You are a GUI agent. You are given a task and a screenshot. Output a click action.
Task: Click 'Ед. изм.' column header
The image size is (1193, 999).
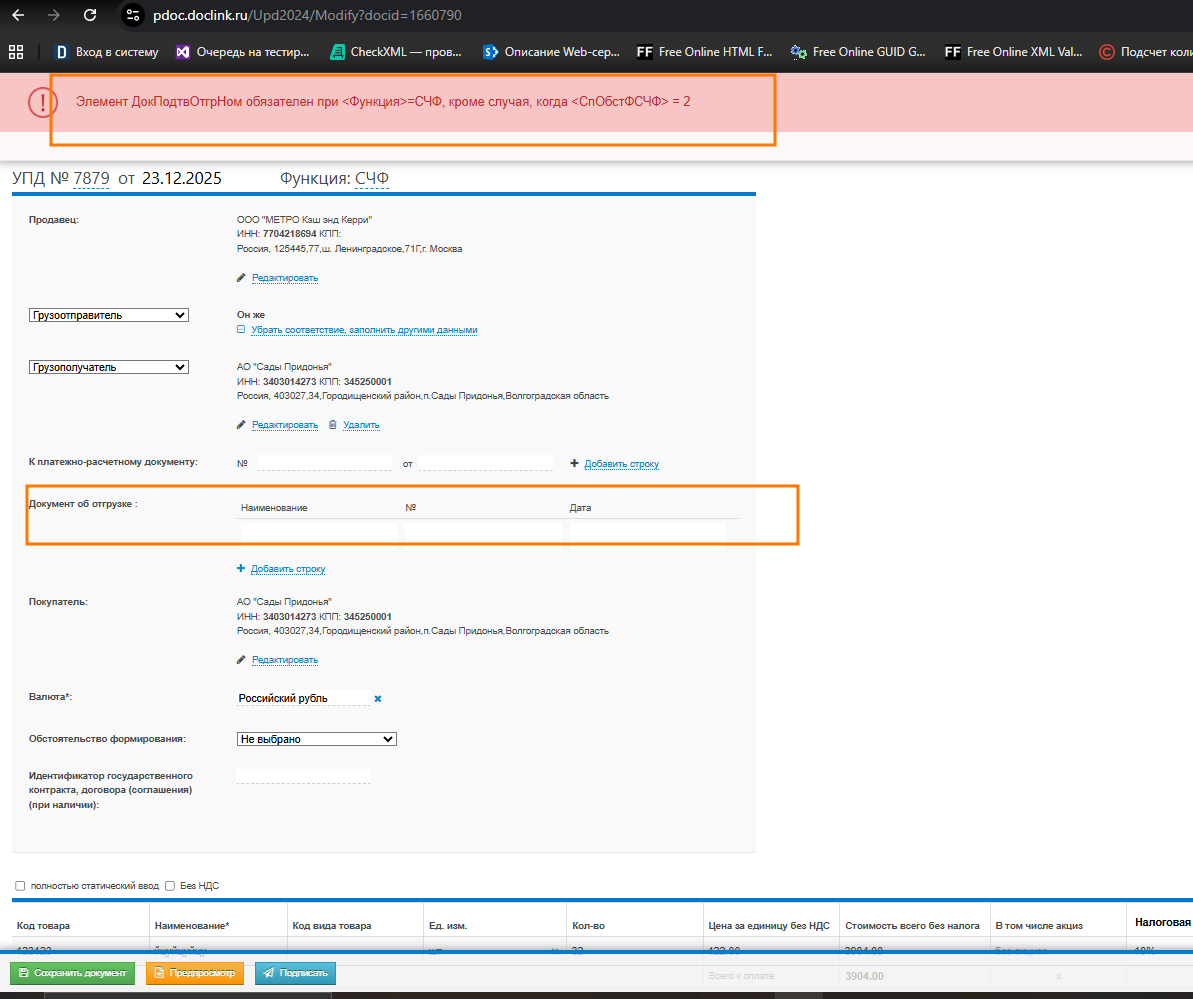click(447, 926)
